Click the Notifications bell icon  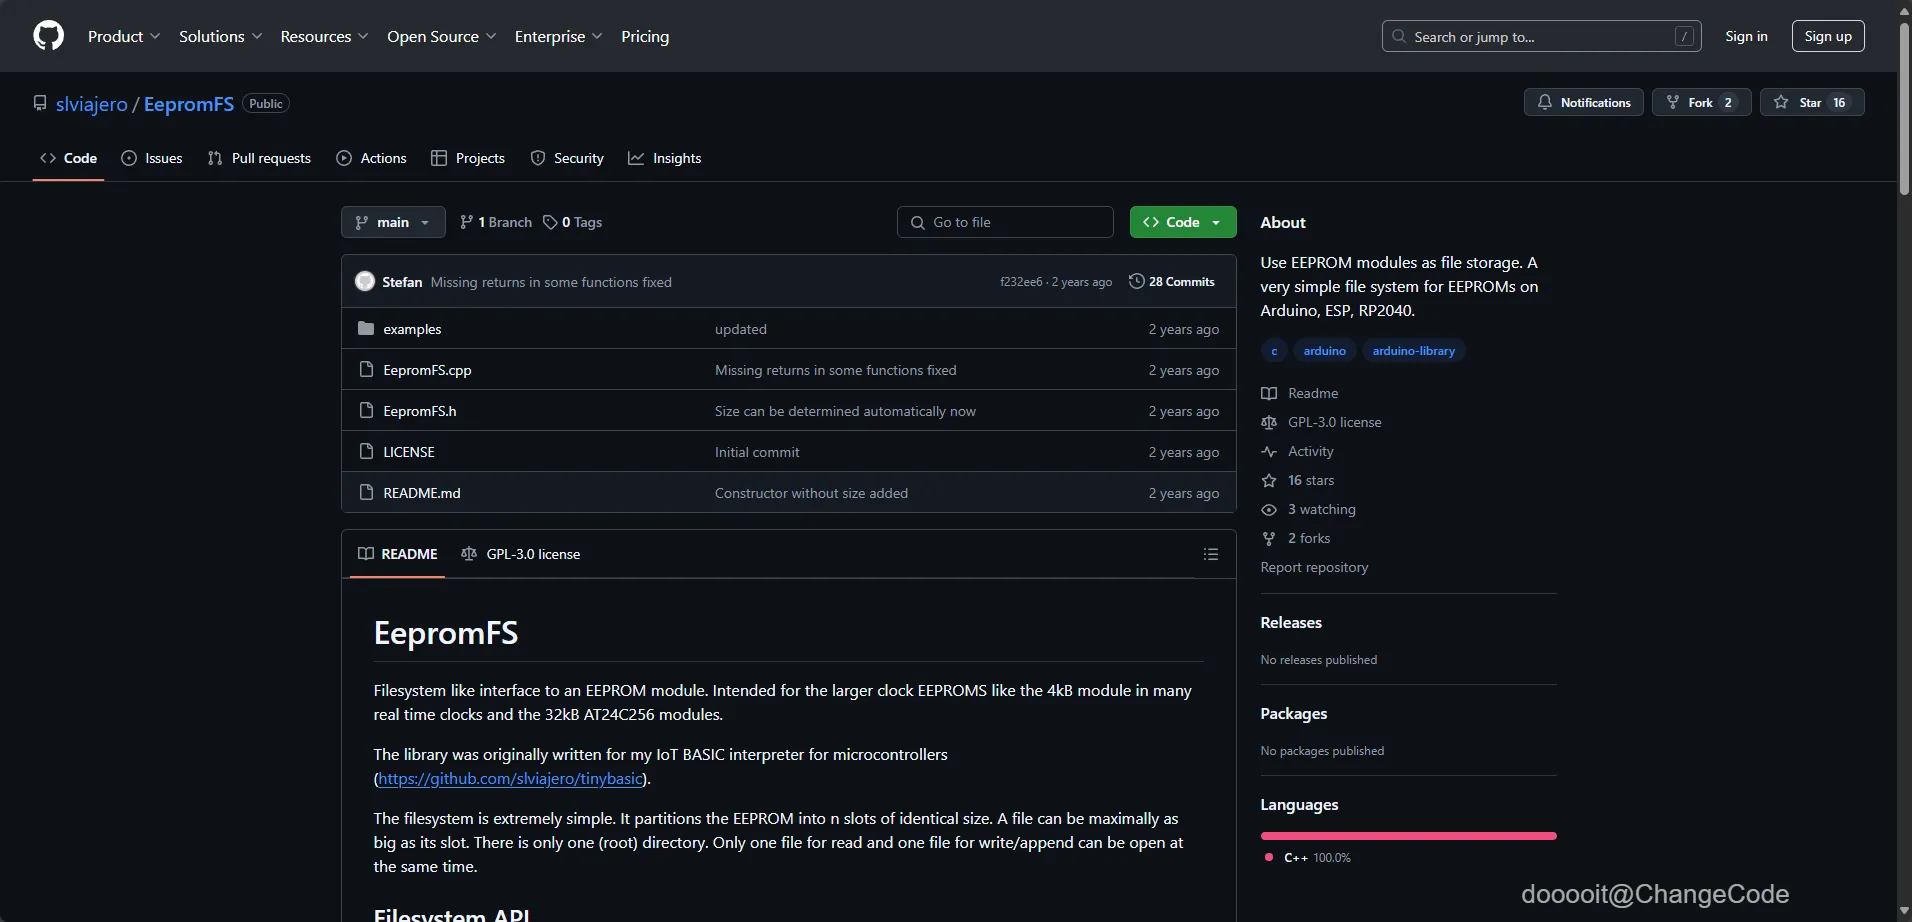tap(1545, 102)
